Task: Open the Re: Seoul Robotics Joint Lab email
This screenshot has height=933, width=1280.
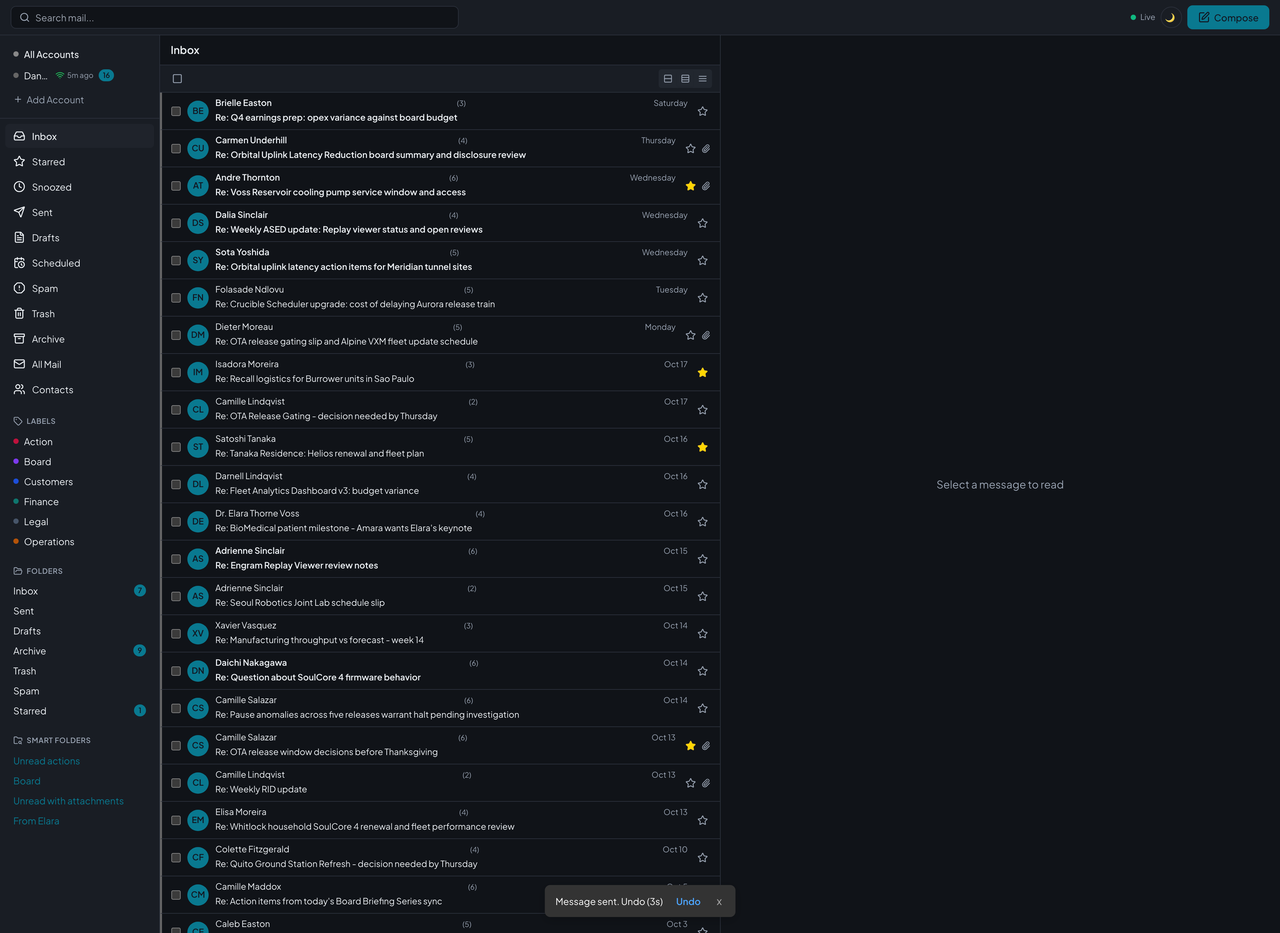Action: click(440, 596)
